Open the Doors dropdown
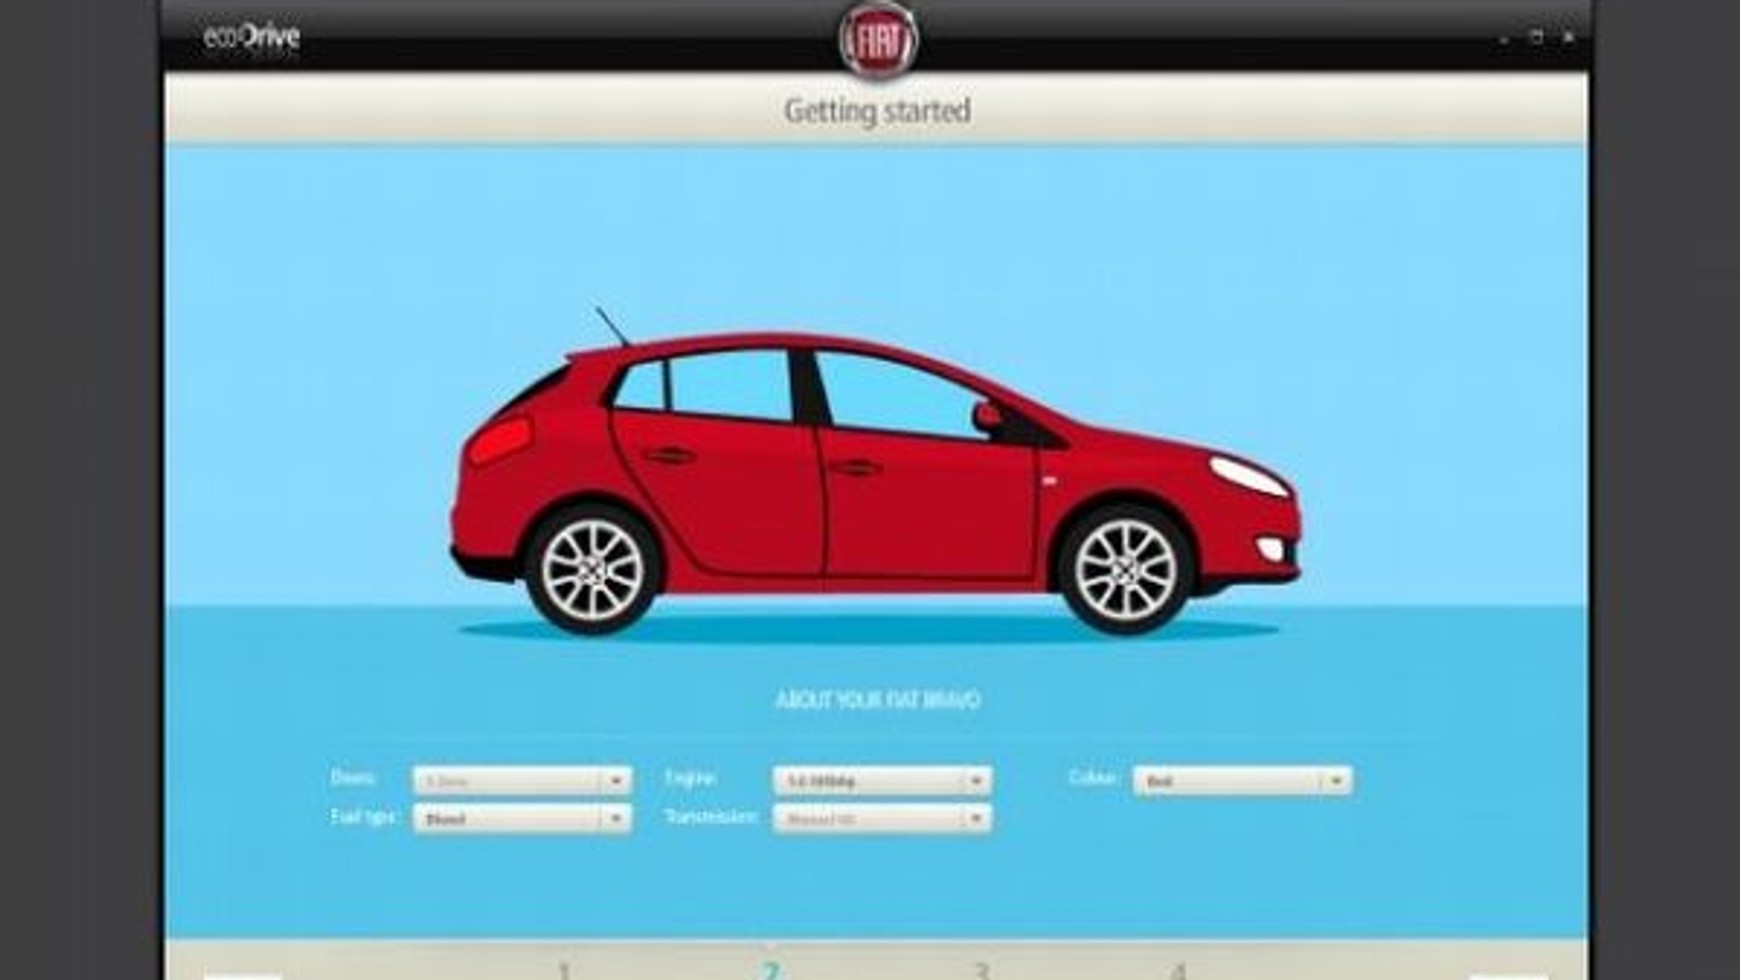Viewport: 1740px width, 980px height. (x=522, y=780)
